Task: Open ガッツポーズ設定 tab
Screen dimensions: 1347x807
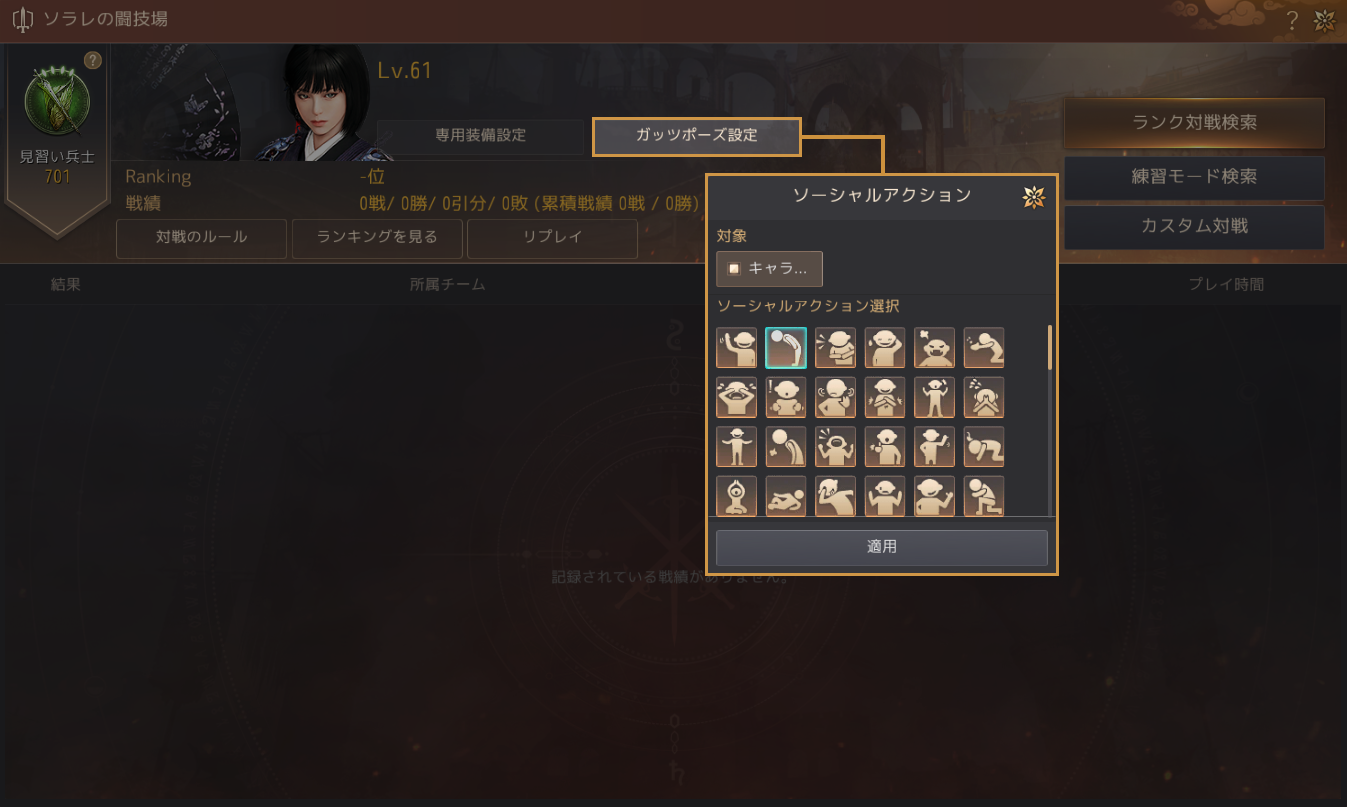Action: pyautogui.click(x=697, y=137)
